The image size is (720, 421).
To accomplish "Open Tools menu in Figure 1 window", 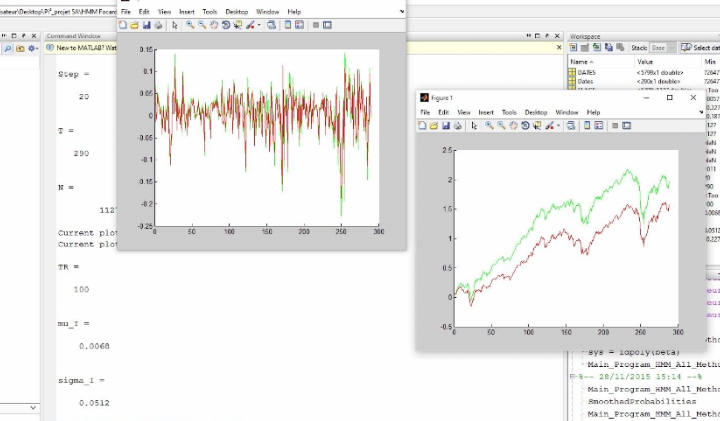I will click(509, 112).
